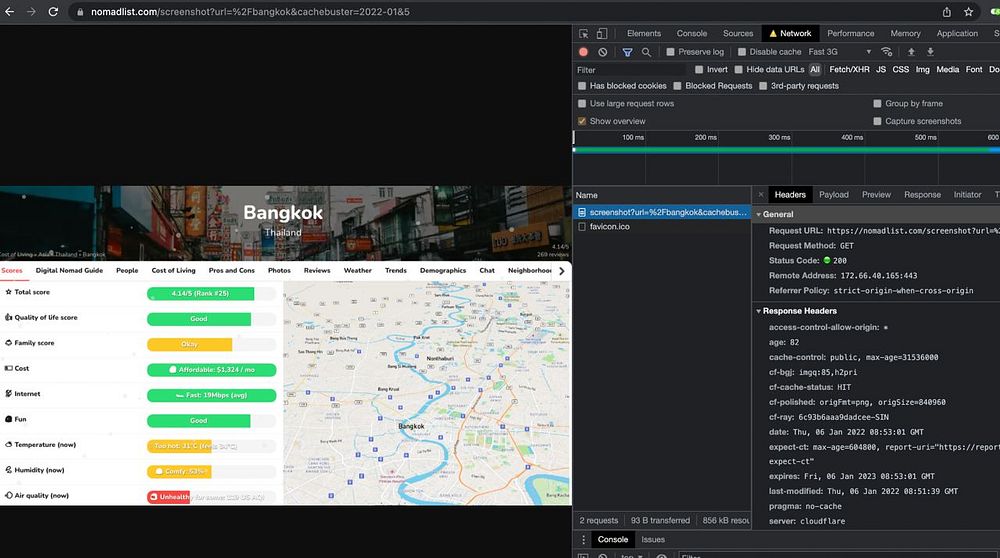Open network conditions wifi icon
This screenshot has height=558, width=1000.
pos(886,52)
